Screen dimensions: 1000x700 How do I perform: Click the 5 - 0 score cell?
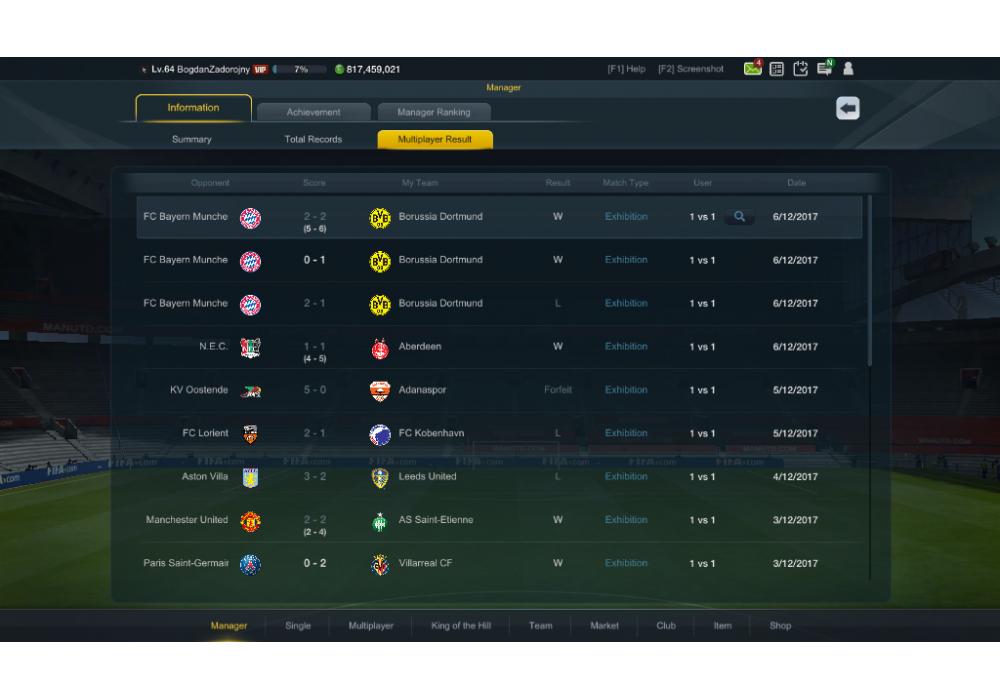pos(314,390)
